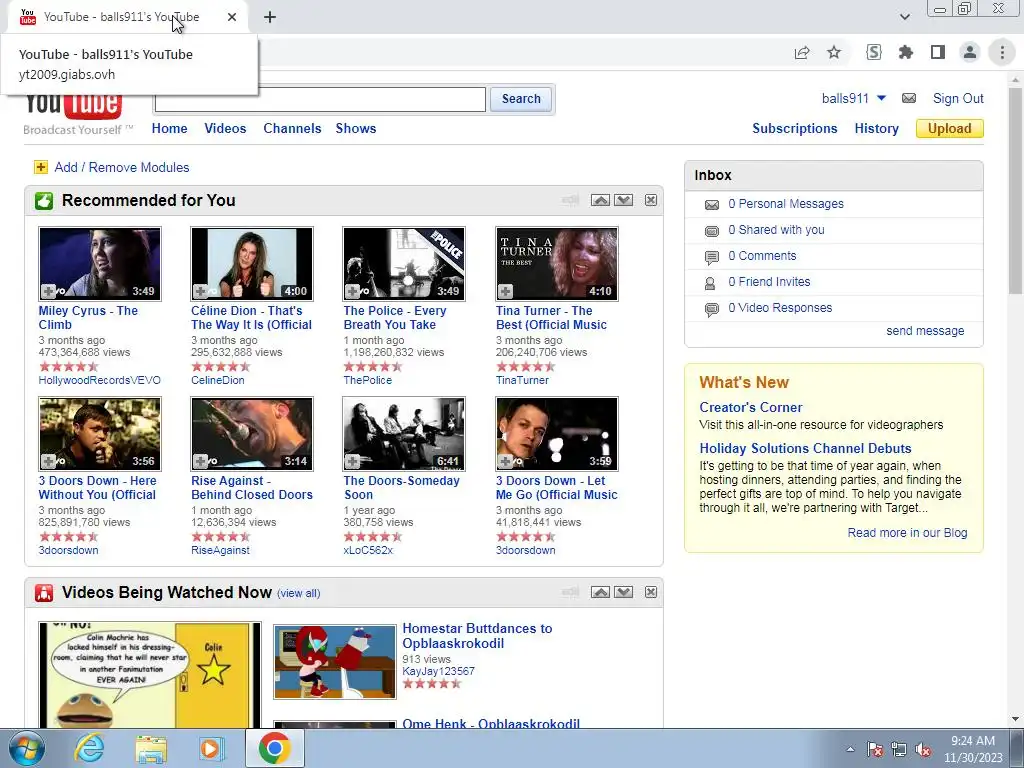Open the balls911 account dropdown arrow
The height and width of the screenshot is (768, 1024).
[881, 99]
